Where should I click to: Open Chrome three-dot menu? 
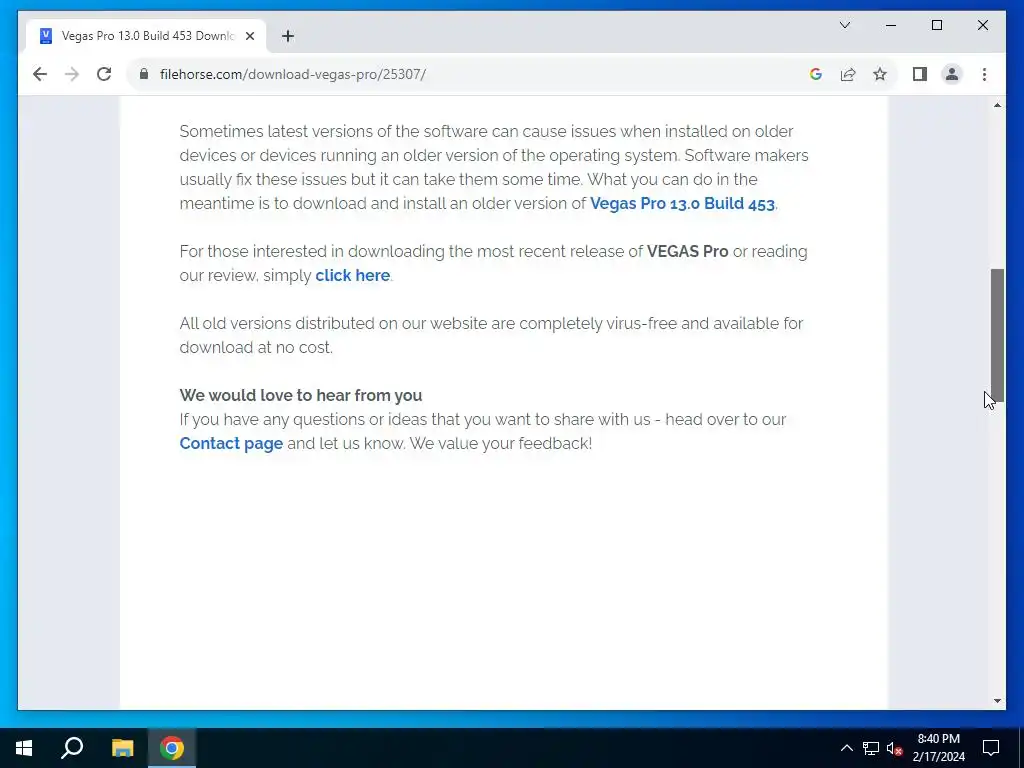[x=984, y=74]
